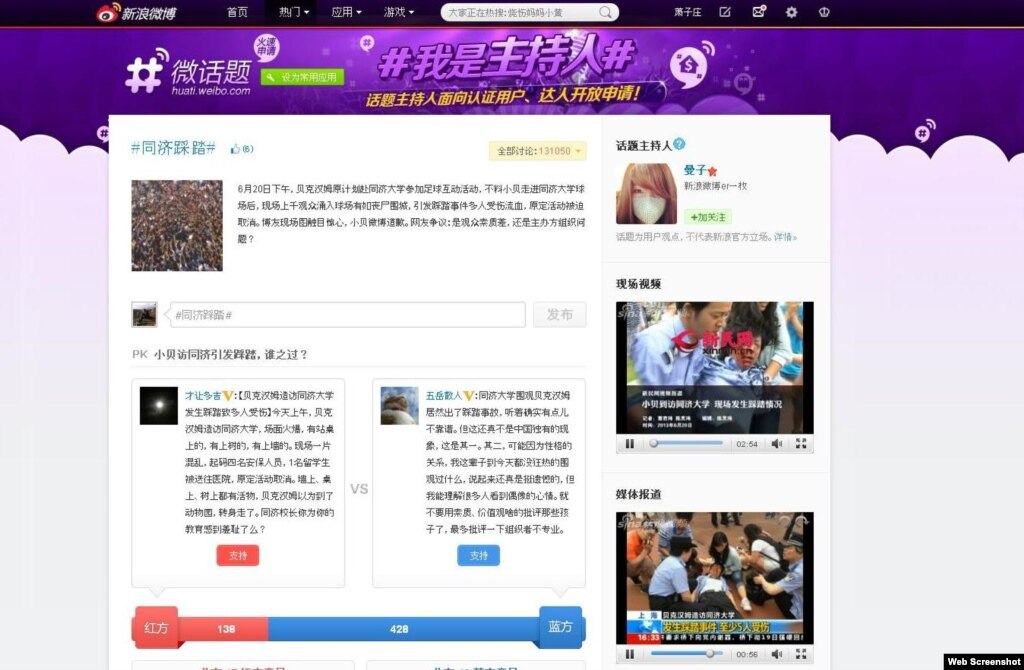1024x670 pixels.
Task: Click the #同济踩踏# topic title
Action: tap(173, 148)
